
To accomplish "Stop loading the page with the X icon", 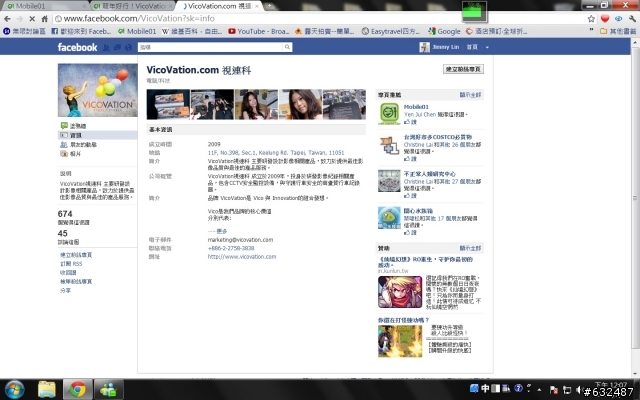I will pyautogui.click(x=32, y=19).
